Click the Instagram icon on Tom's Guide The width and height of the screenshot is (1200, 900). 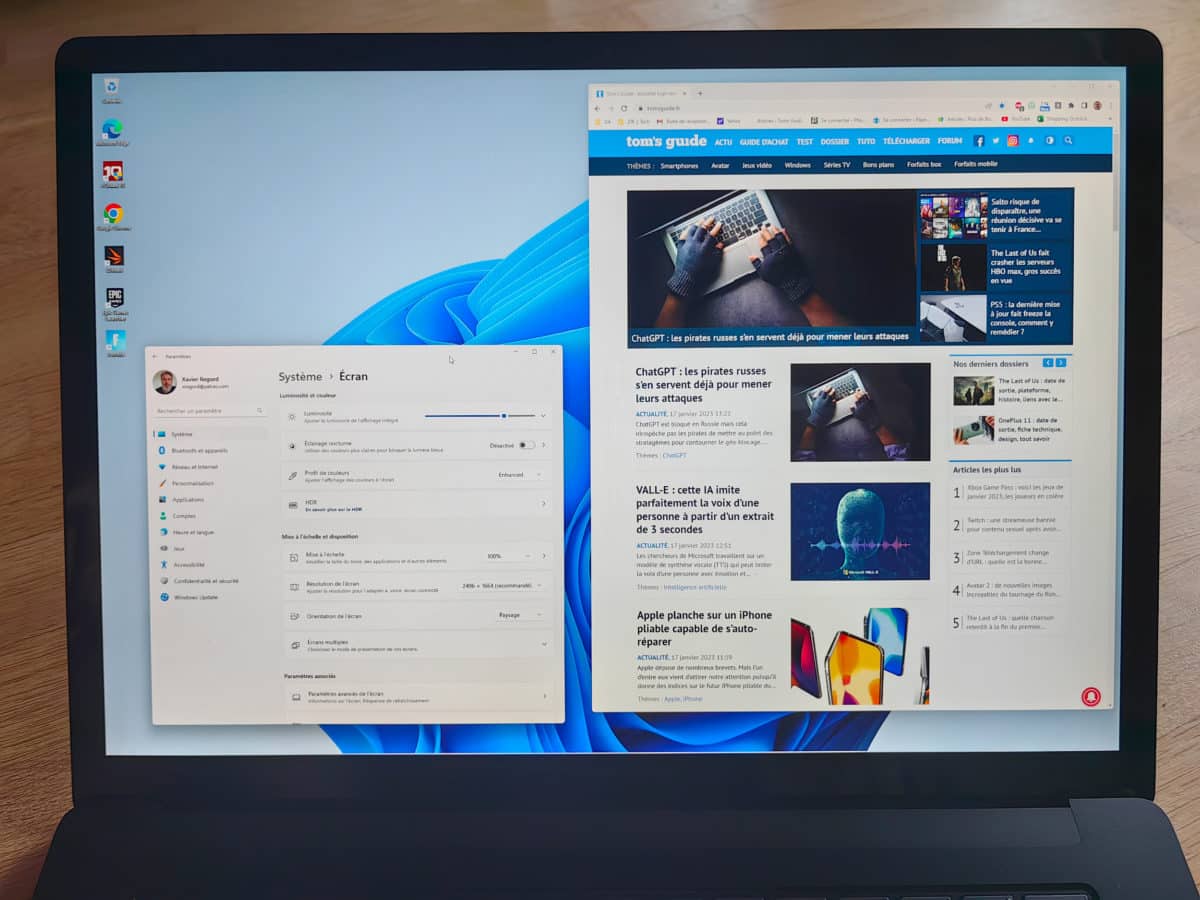(1012, 141)
